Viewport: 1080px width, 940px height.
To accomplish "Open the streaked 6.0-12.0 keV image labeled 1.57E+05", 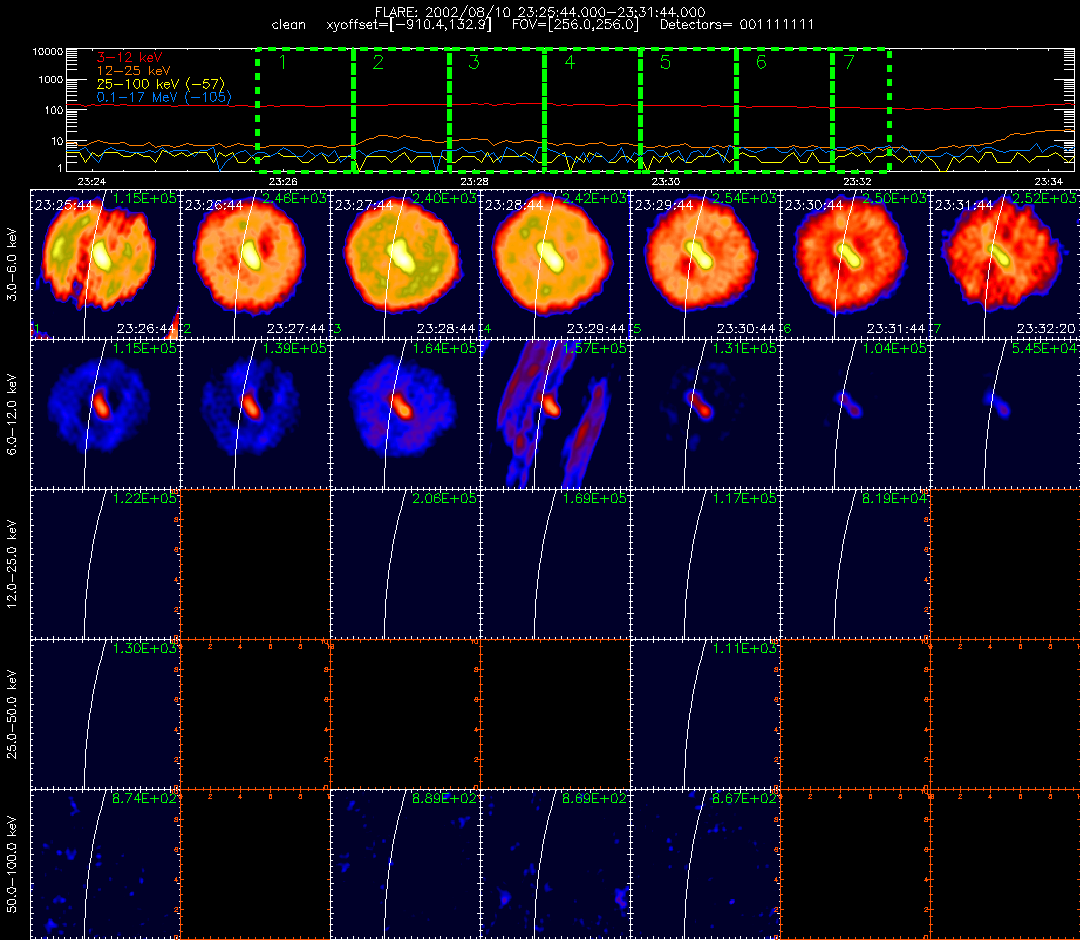I will (x=556, y=415).
